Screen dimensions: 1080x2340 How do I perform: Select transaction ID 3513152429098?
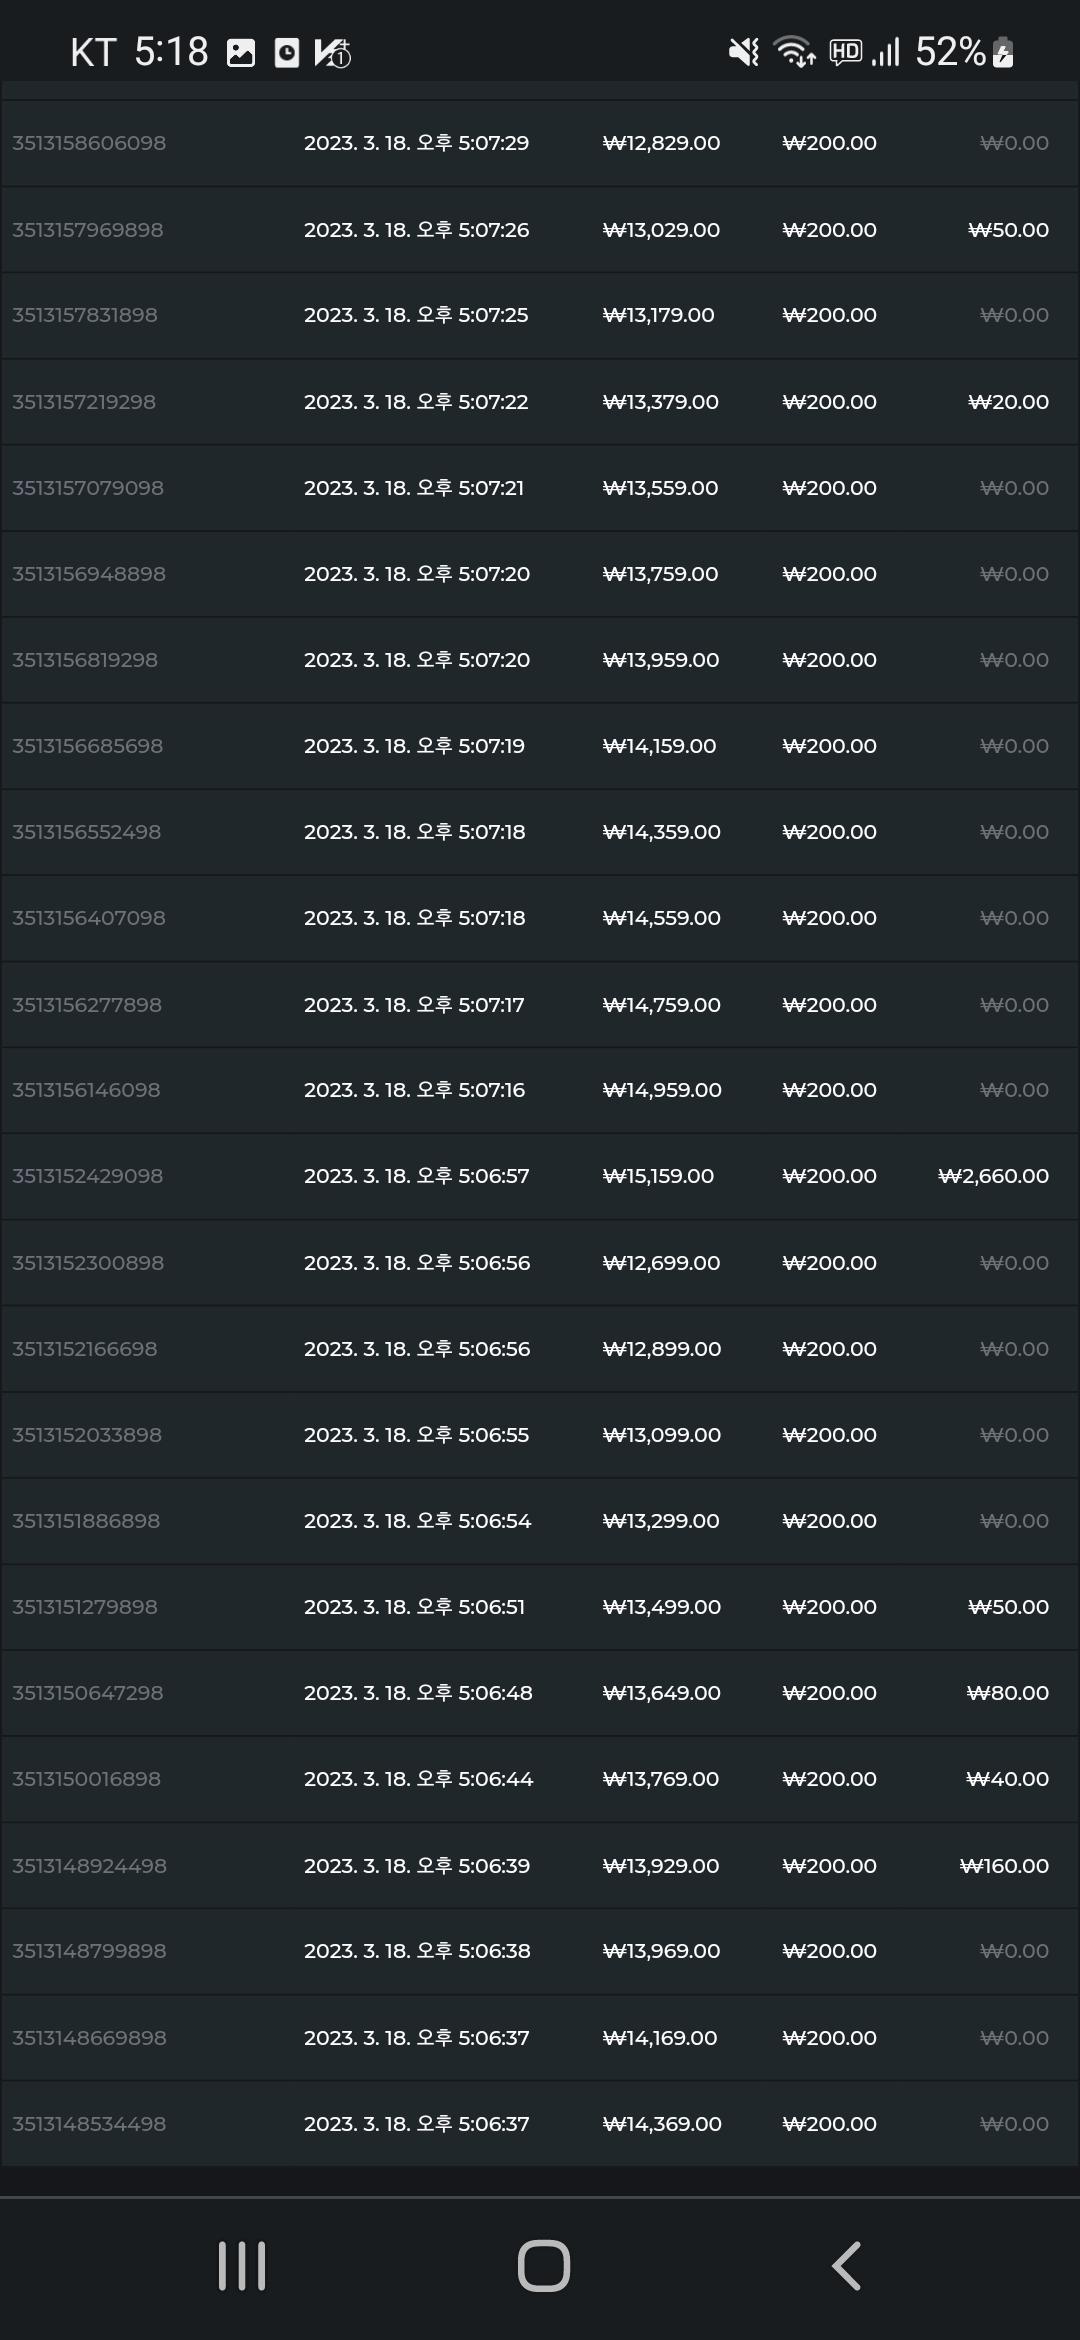(87, 1176)
